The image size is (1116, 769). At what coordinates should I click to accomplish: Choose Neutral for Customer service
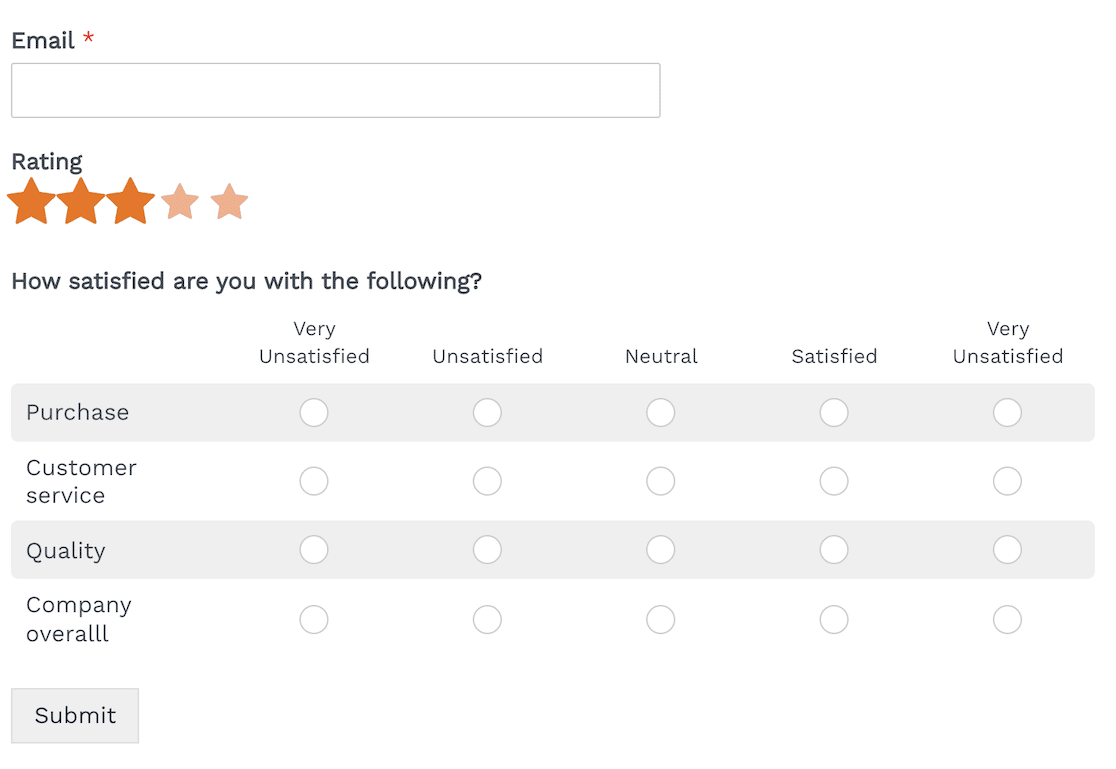[660, 481]
